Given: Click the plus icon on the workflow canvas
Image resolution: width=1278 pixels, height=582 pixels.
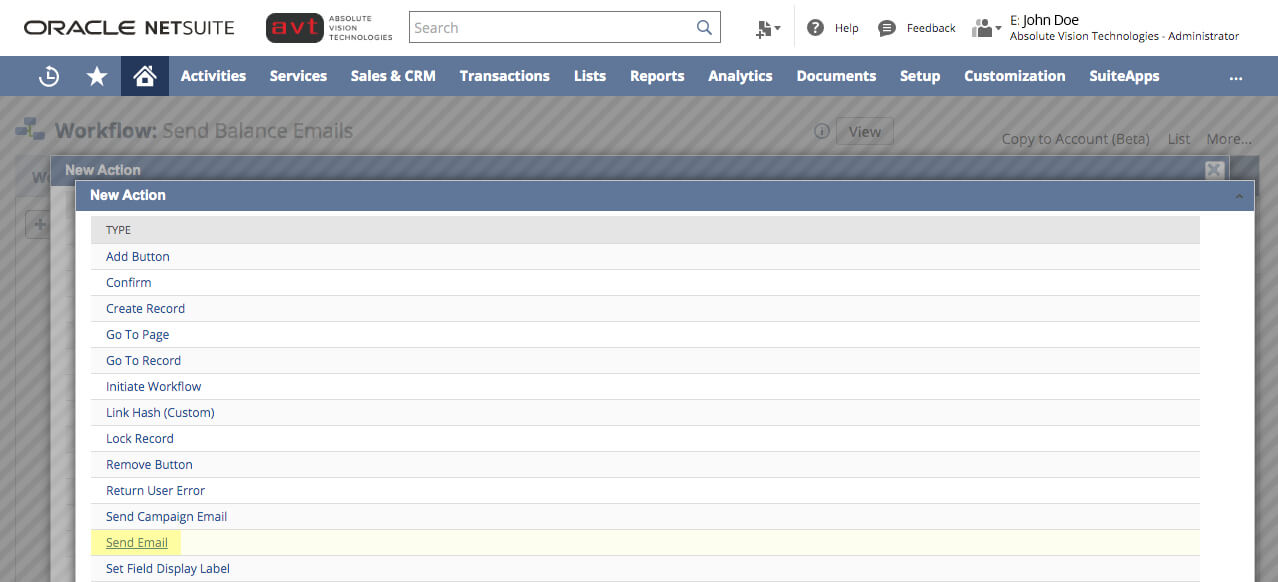Looking at the screenshot, I should click(x=38, y=224).
